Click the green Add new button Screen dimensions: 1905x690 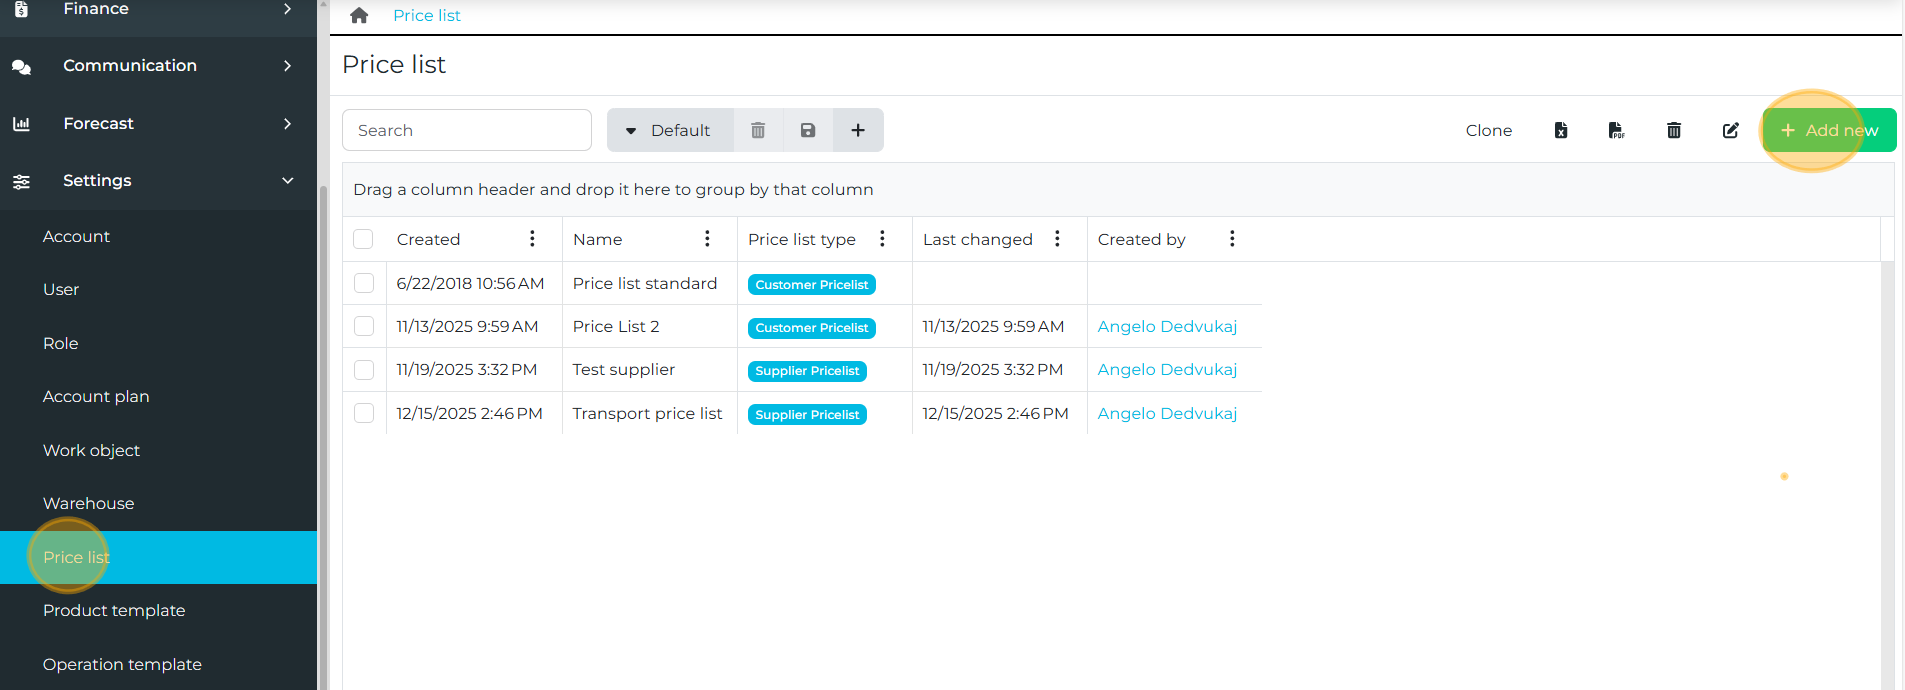[1829, 130]
